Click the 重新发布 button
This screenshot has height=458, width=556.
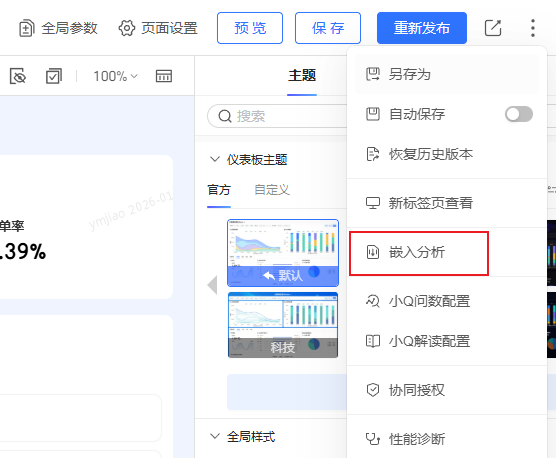422,28
